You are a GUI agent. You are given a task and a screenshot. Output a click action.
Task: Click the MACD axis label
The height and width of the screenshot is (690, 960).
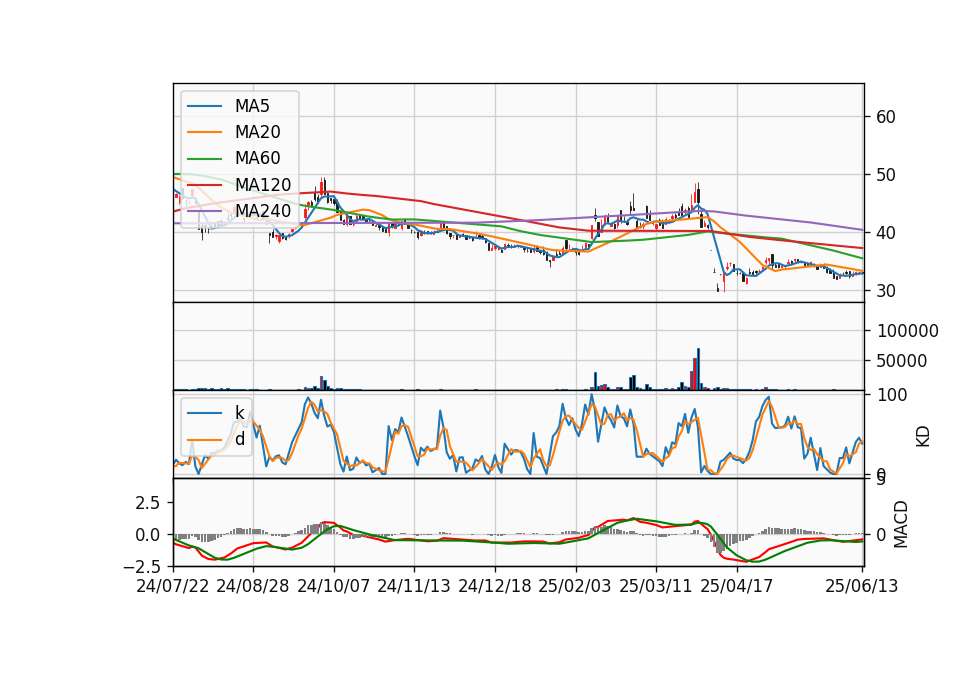tap(901, 524)
